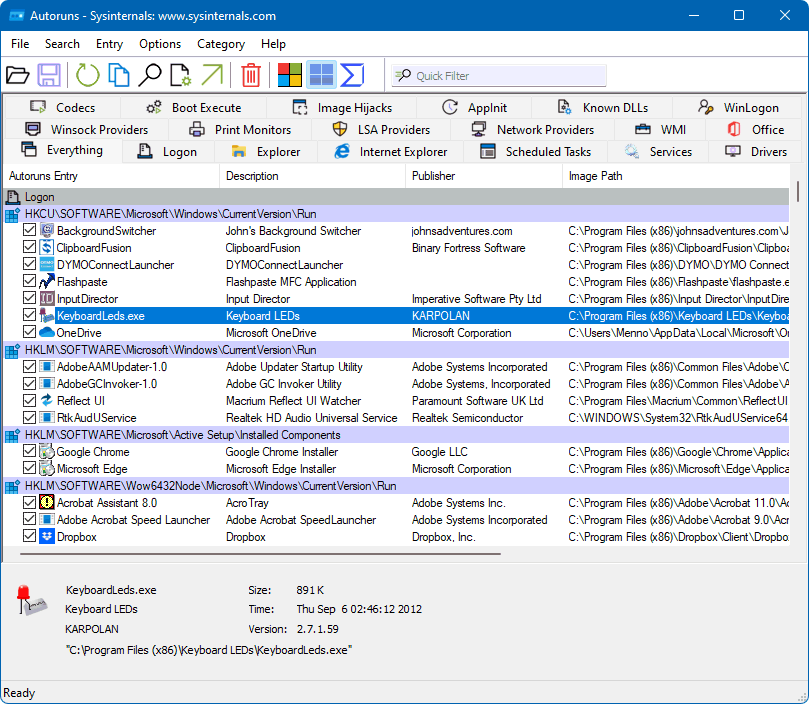This screenshot has height=704, width=809.
Task: Uncheck the ClipboardFusion checkbox
Action: 29,247
